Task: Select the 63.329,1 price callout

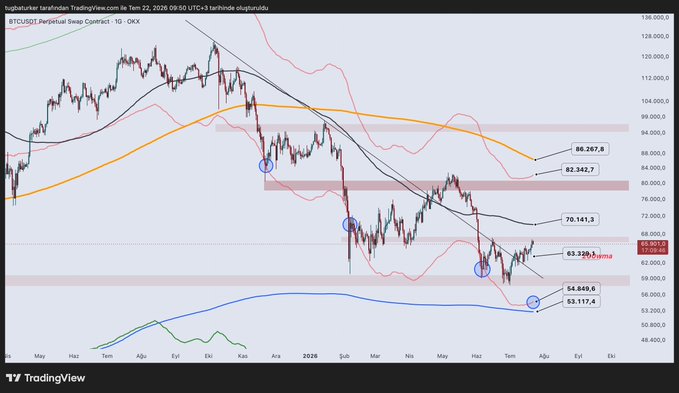Action: click(x=581, y=253)
